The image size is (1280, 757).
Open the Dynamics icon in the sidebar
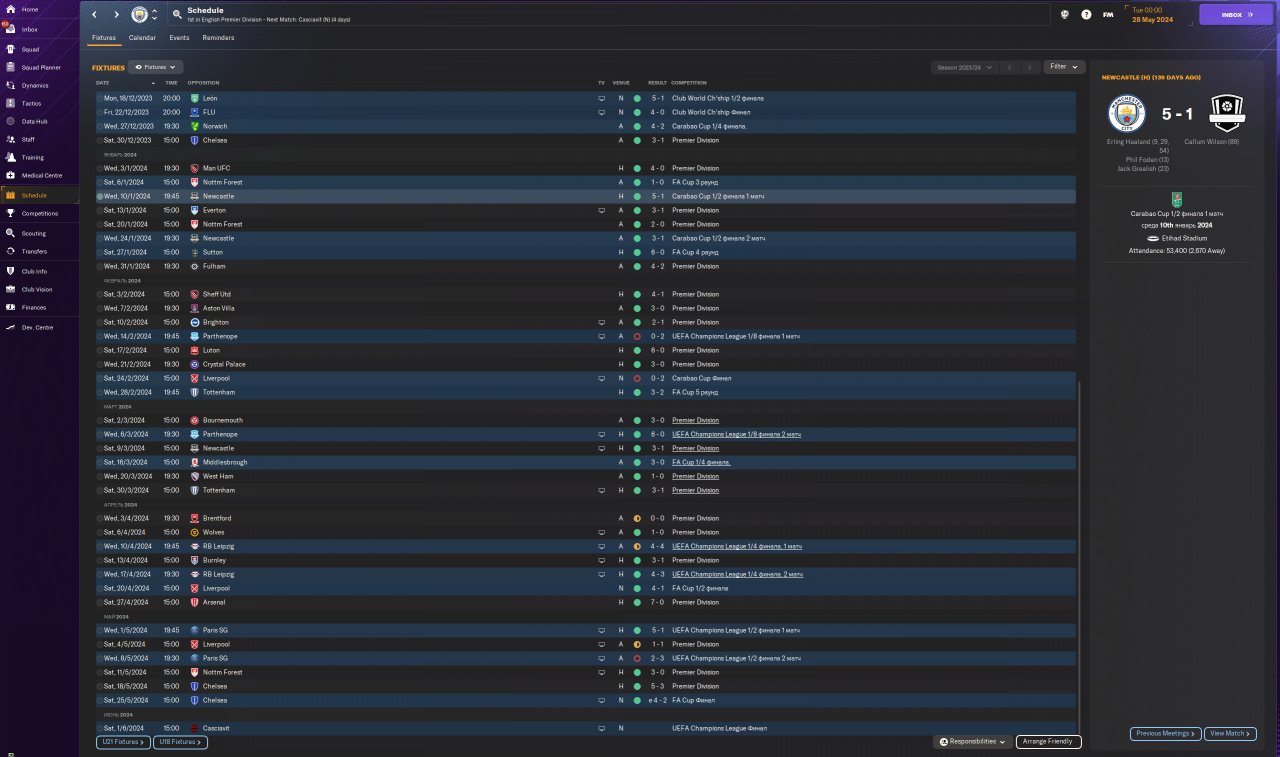click(x=11, y=85)
